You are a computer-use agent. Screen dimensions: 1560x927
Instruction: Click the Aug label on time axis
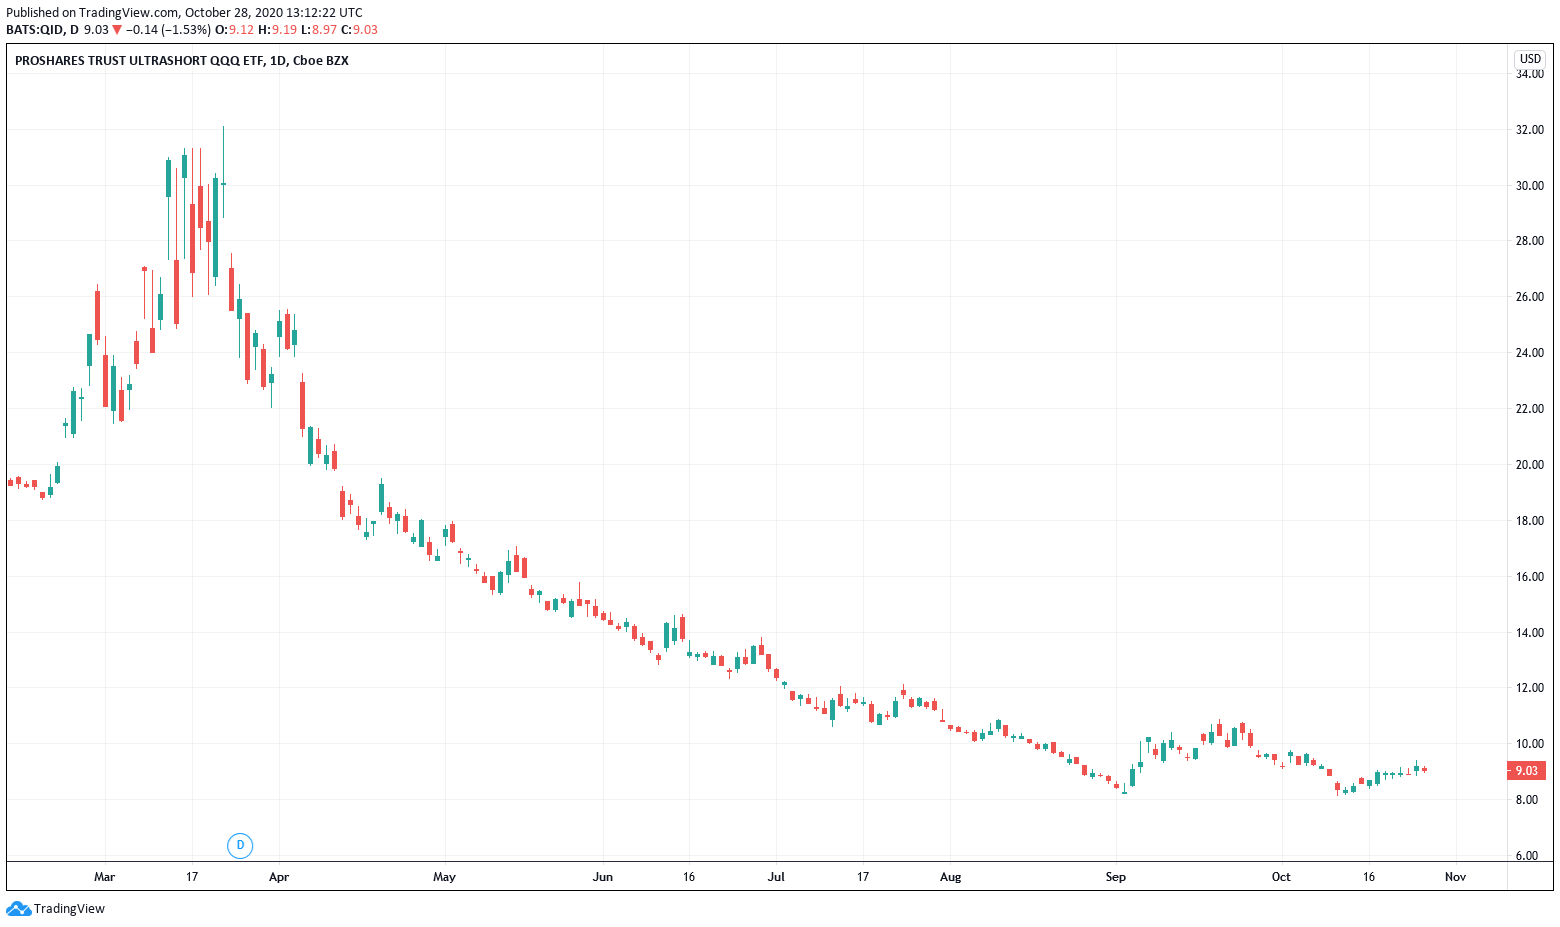951,877
